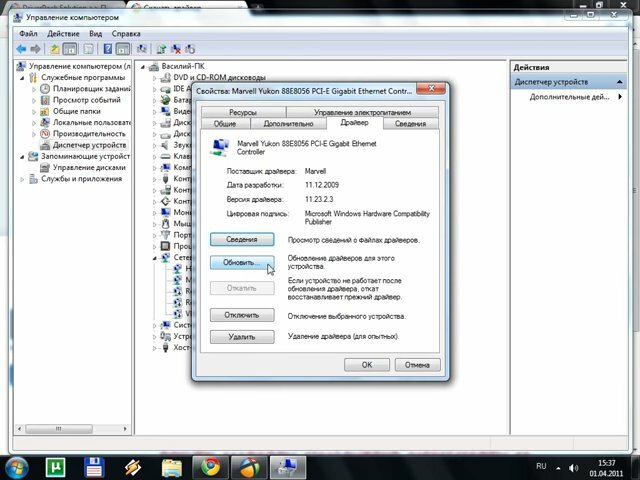
Task: Click the left pane scrollbar left arrow
Action: pyautogui.click(x=19, y=429)
